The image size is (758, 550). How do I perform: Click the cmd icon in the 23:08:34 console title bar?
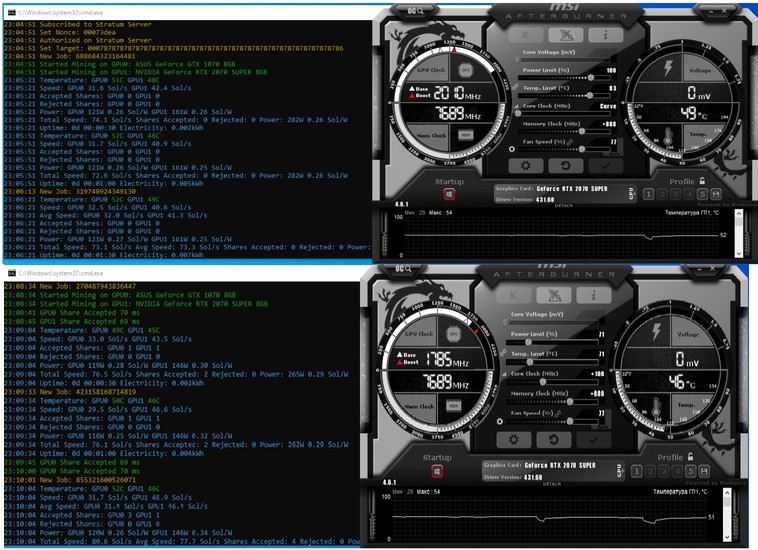tap(12, 273)
